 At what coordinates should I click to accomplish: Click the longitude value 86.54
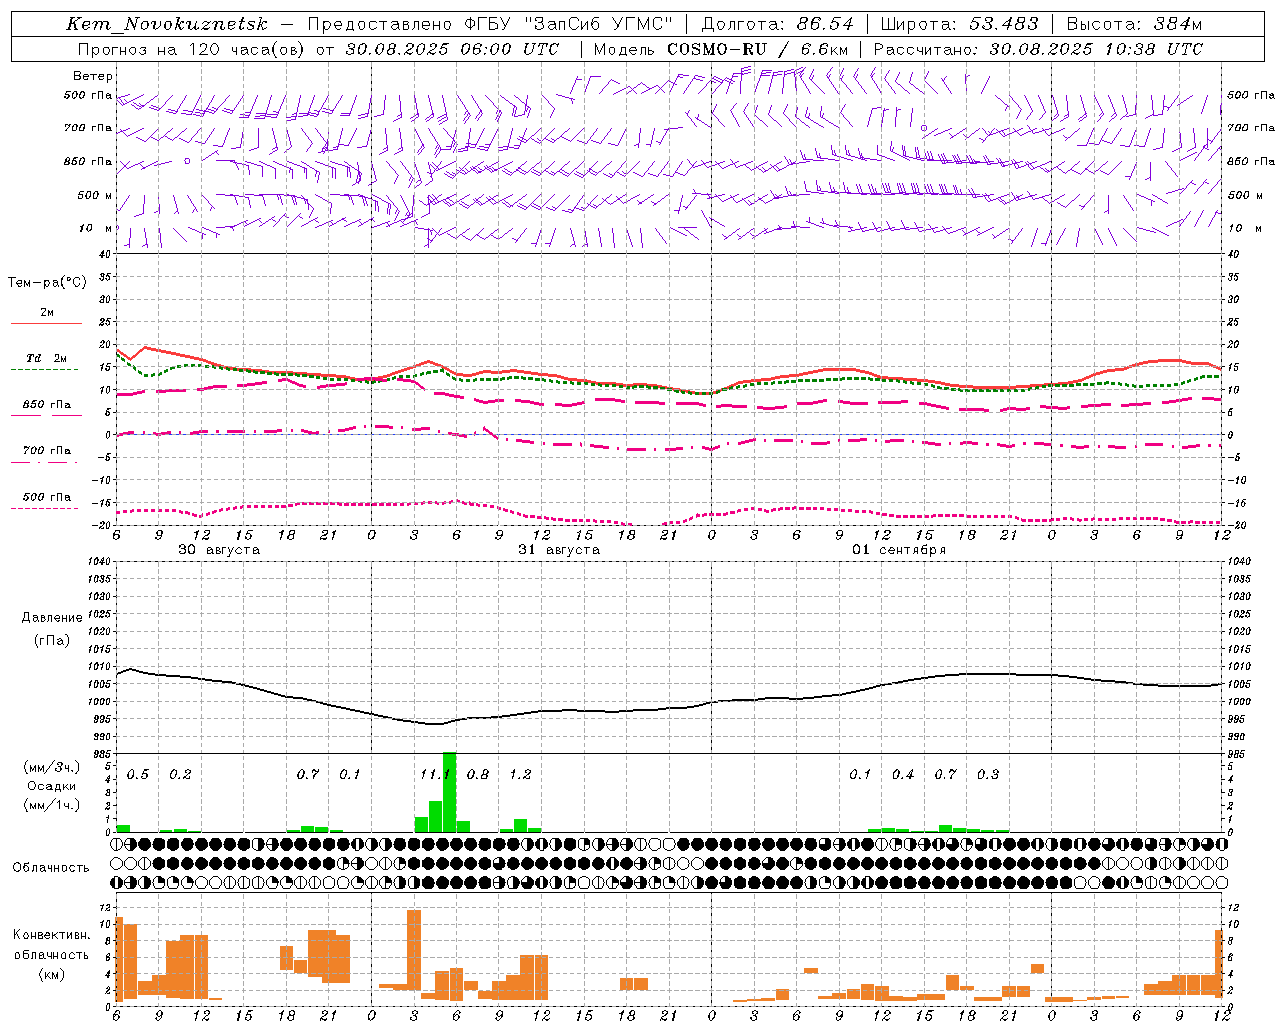click(826, 24)
